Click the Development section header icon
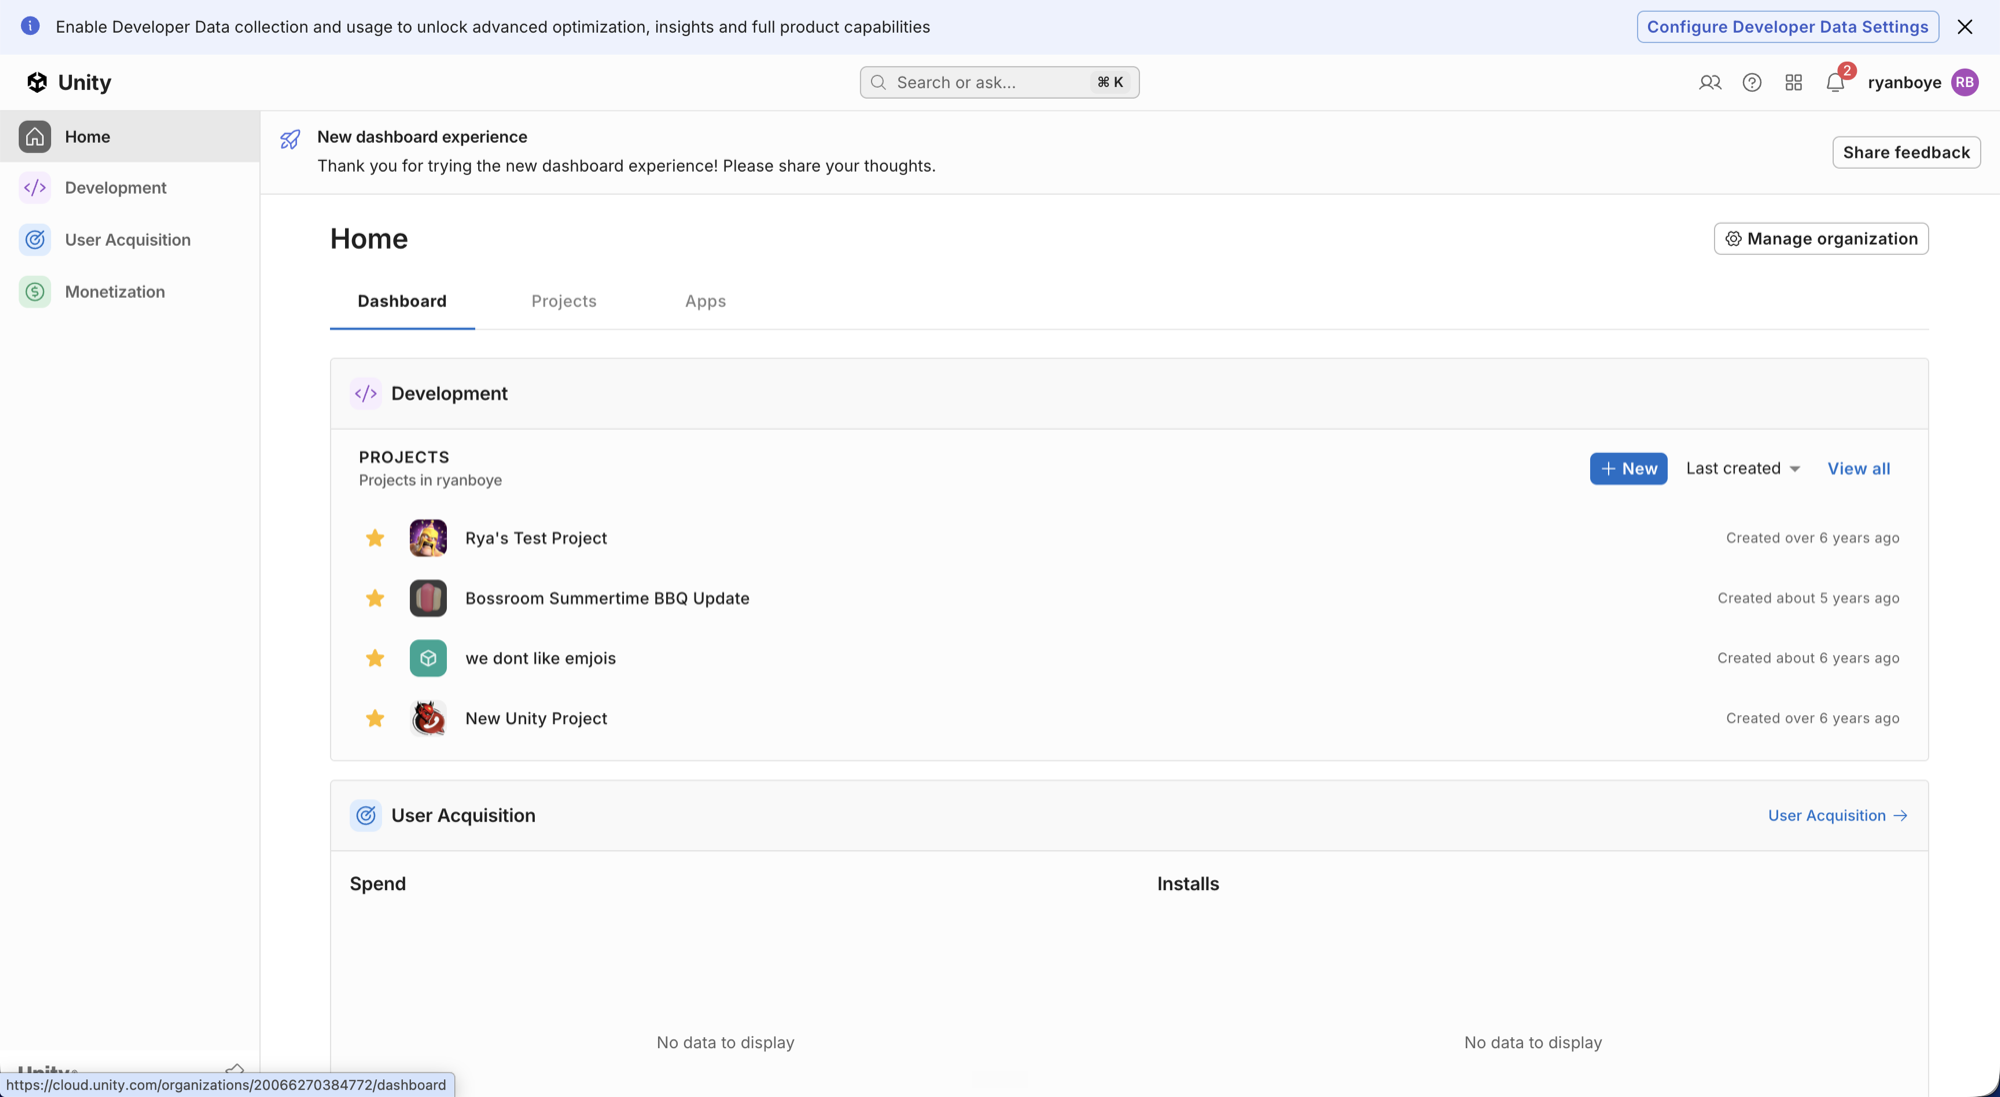 tap(366, 393)
